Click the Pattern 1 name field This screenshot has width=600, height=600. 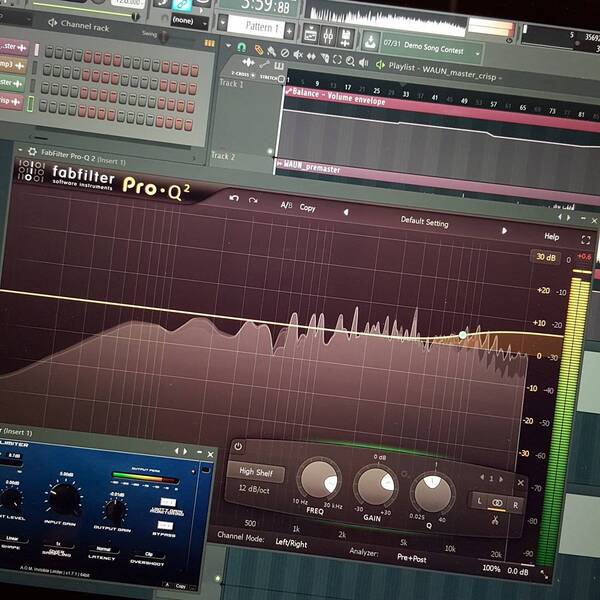(256, 27)
